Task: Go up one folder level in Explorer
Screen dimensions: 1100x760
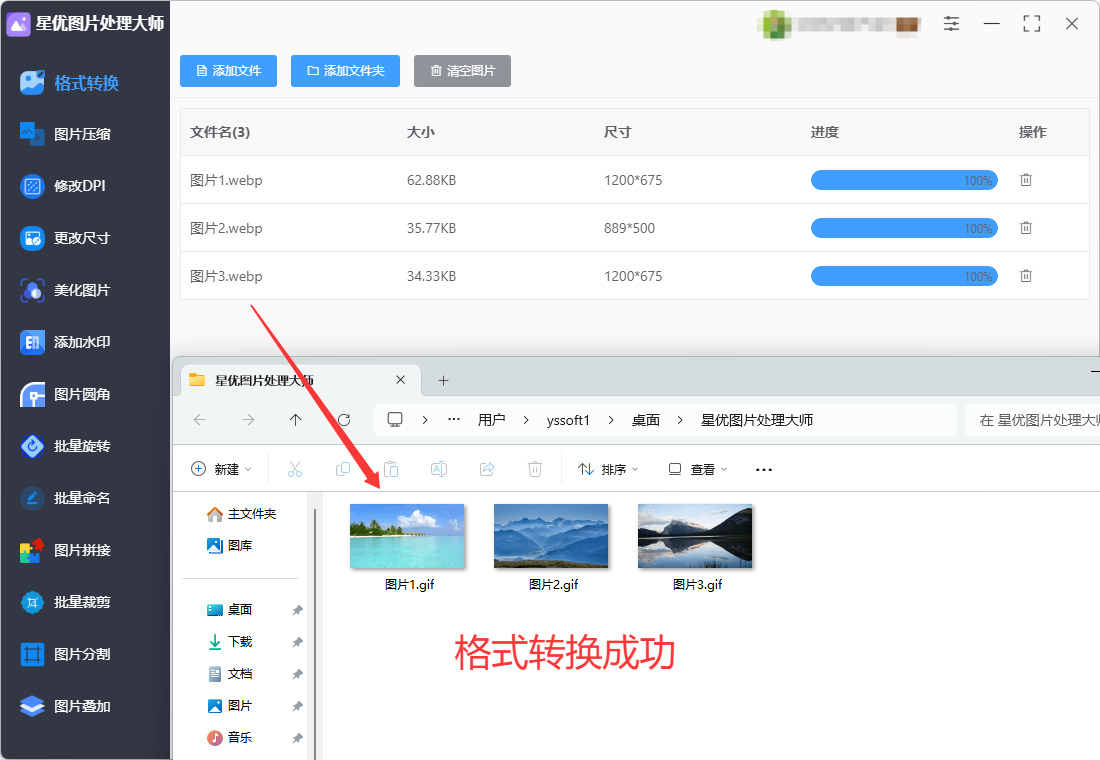Action: click(x=295, y=420)
